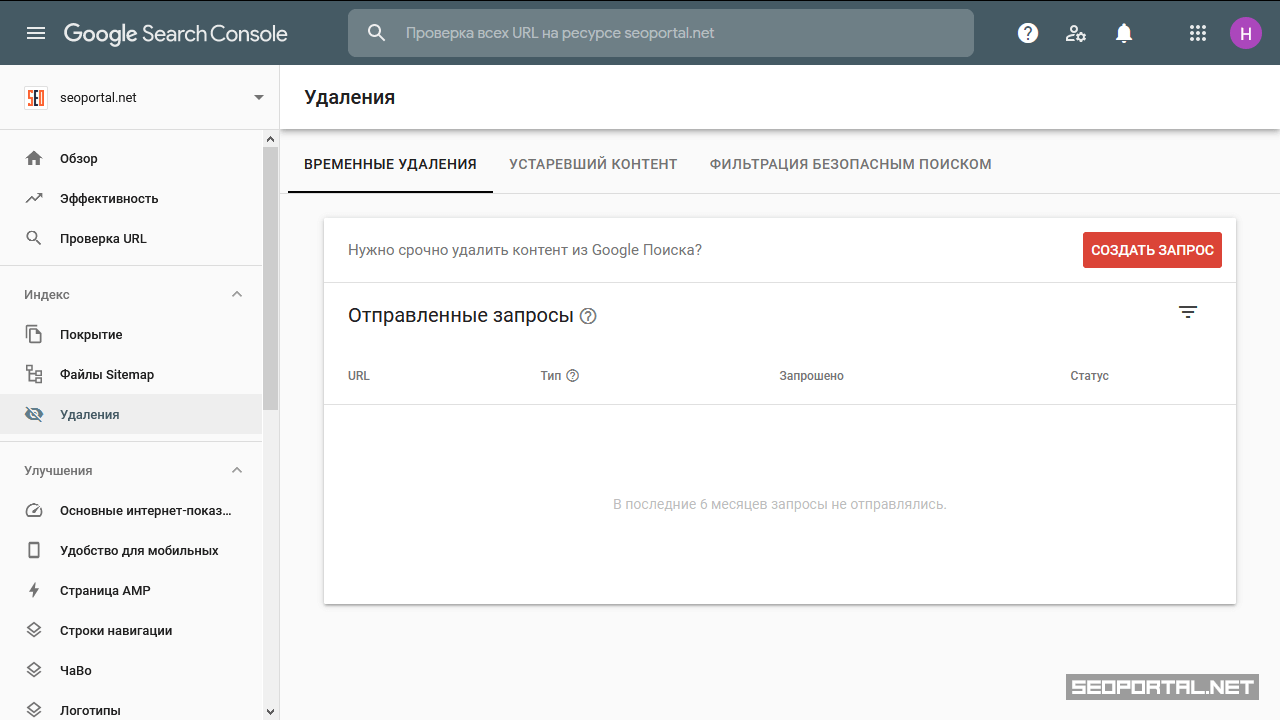
Task: Open the Эффективность report
Action: (109, 199)
